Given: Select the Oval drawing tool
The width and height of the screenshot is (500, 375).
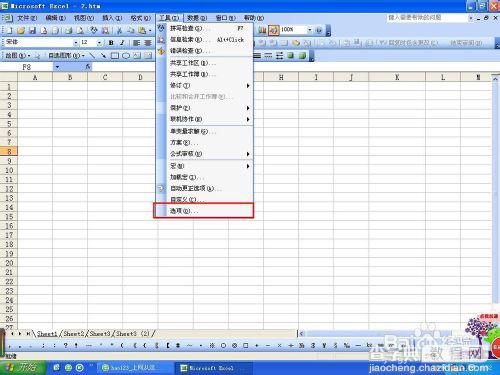Looking at the screenshot, I should pos(126,56).
